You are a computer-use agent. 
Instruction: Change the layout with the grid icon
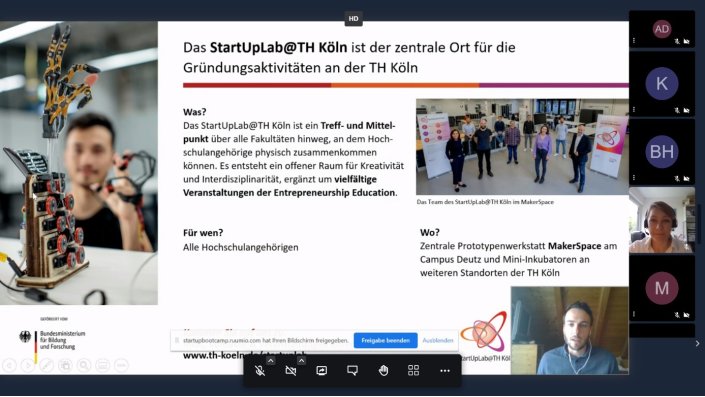(414, 370)
